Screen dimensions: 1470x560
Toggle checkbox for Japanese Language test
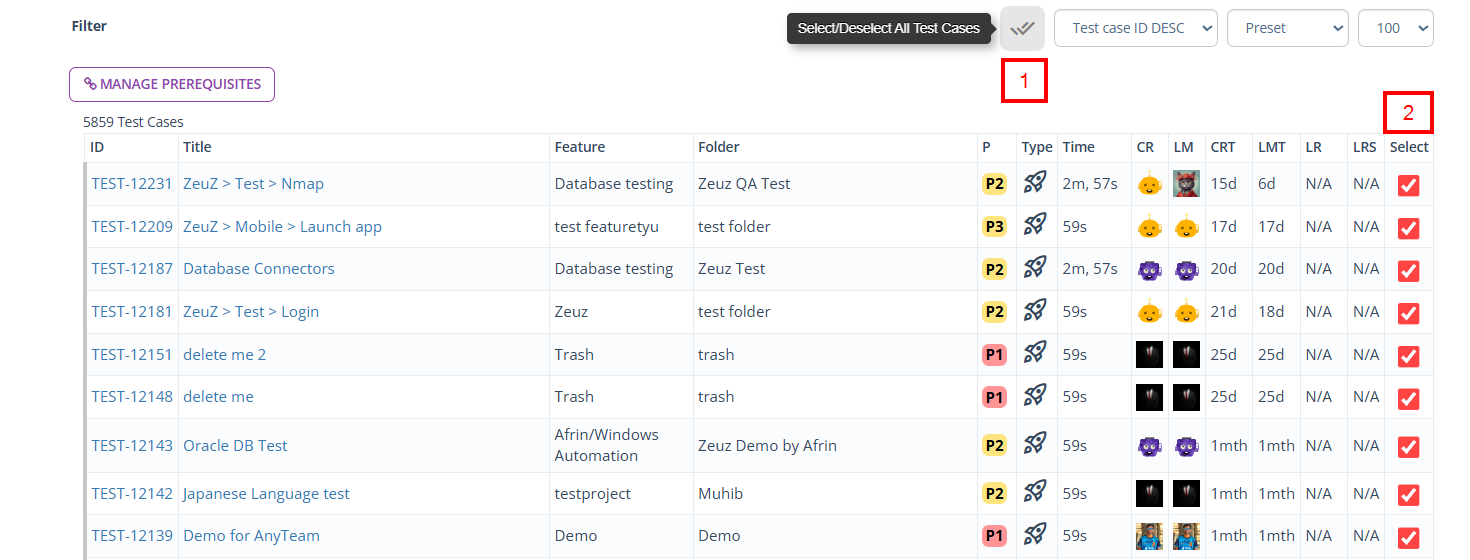(x=1408, y=495)
